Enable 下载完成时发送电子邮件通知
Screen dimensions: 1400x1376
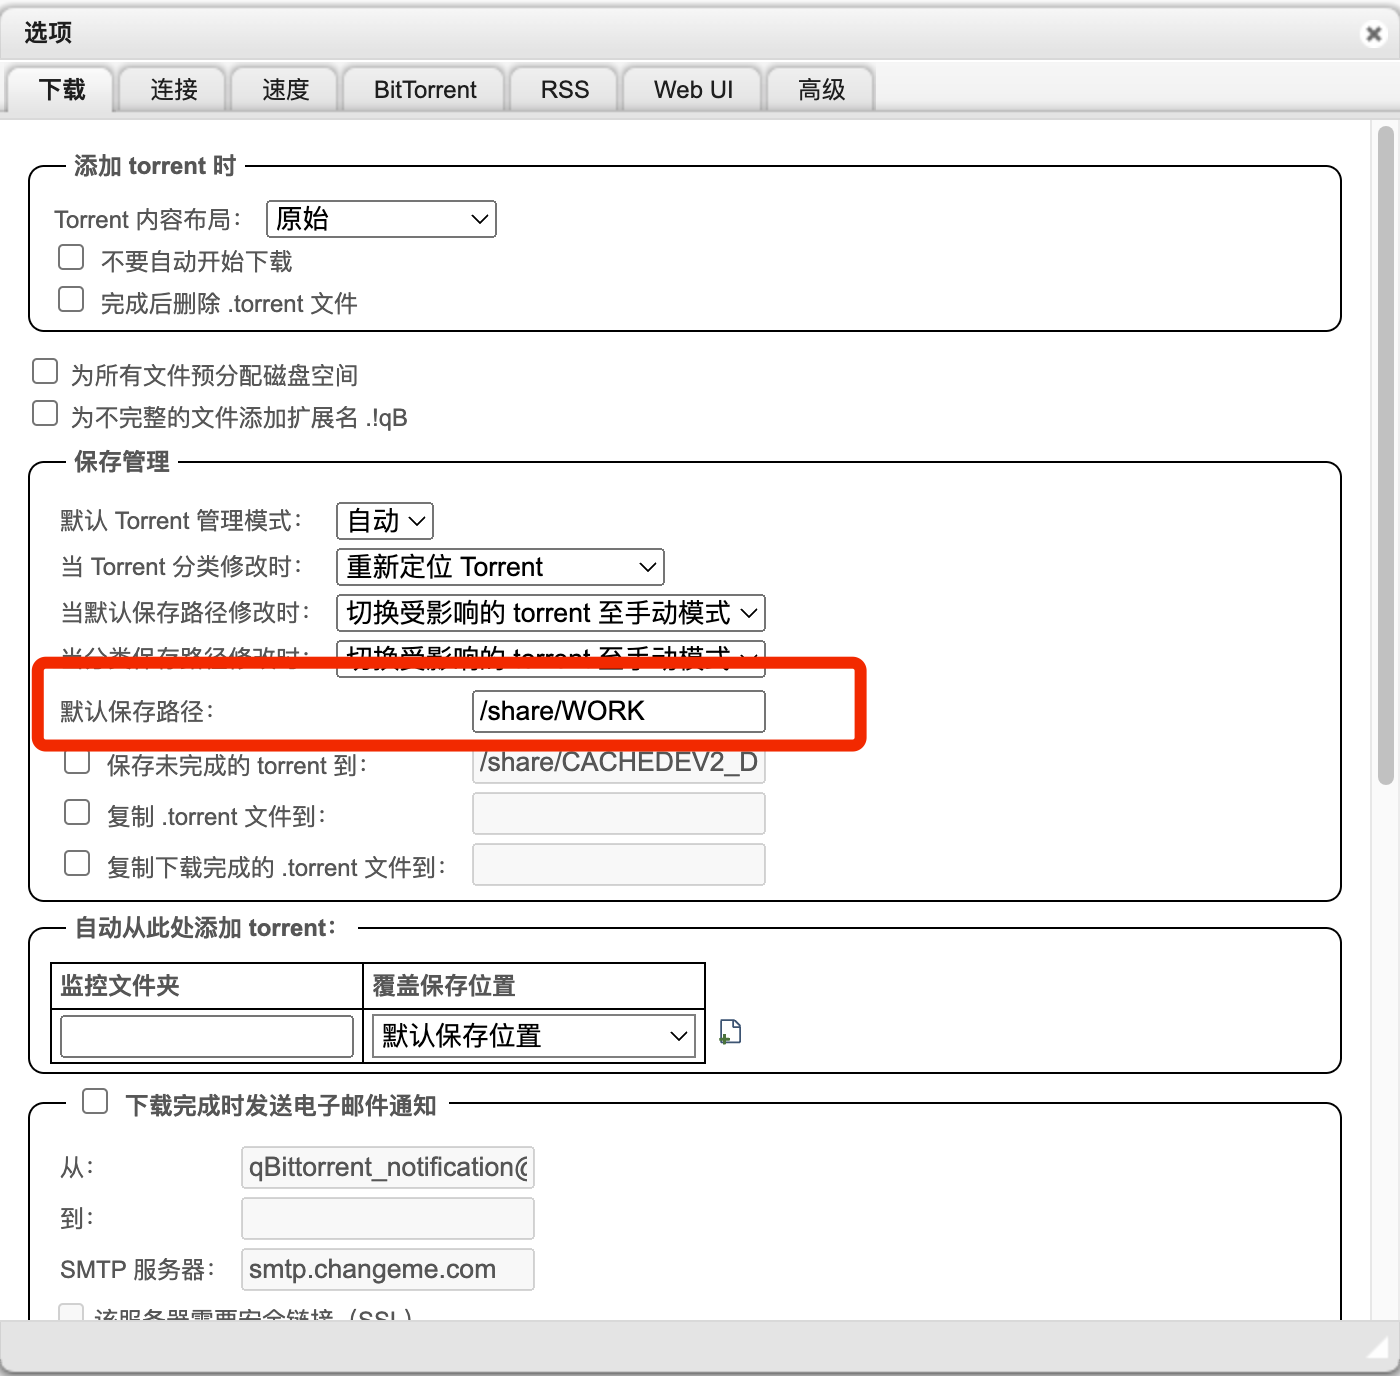[x=95, y=1101]
